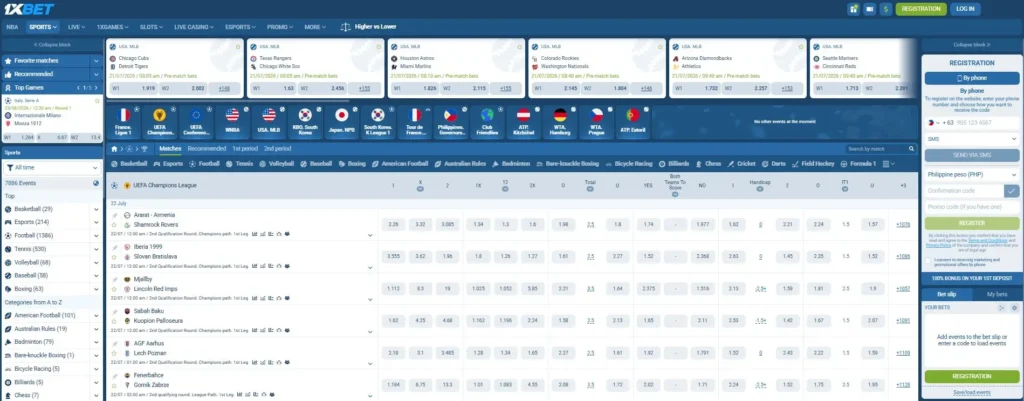Open the Tour de France tile
The width and height of the screenshot is (1024, 401).
pos(415,123)
